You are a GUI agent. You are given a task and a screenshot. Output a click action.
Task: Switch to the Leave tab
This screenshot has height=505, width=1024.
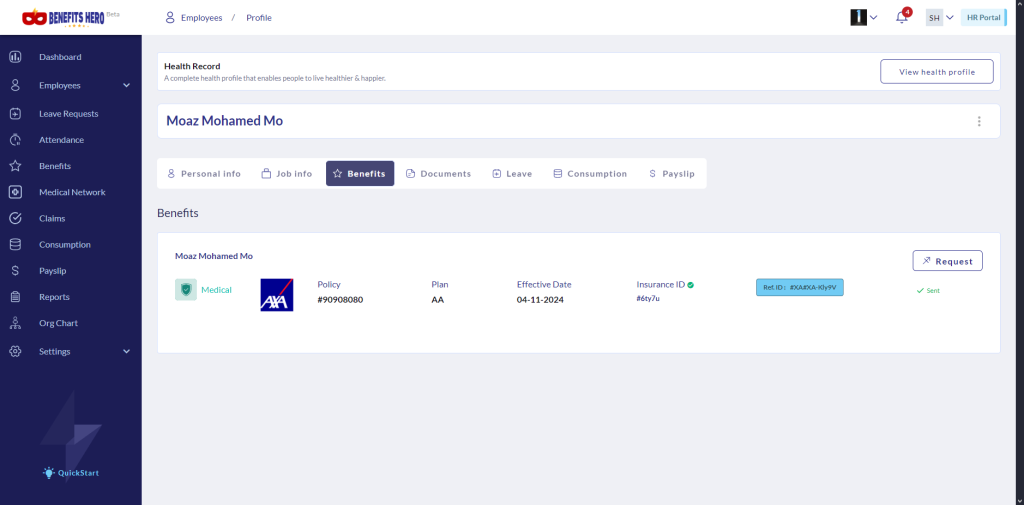point(512,174)
